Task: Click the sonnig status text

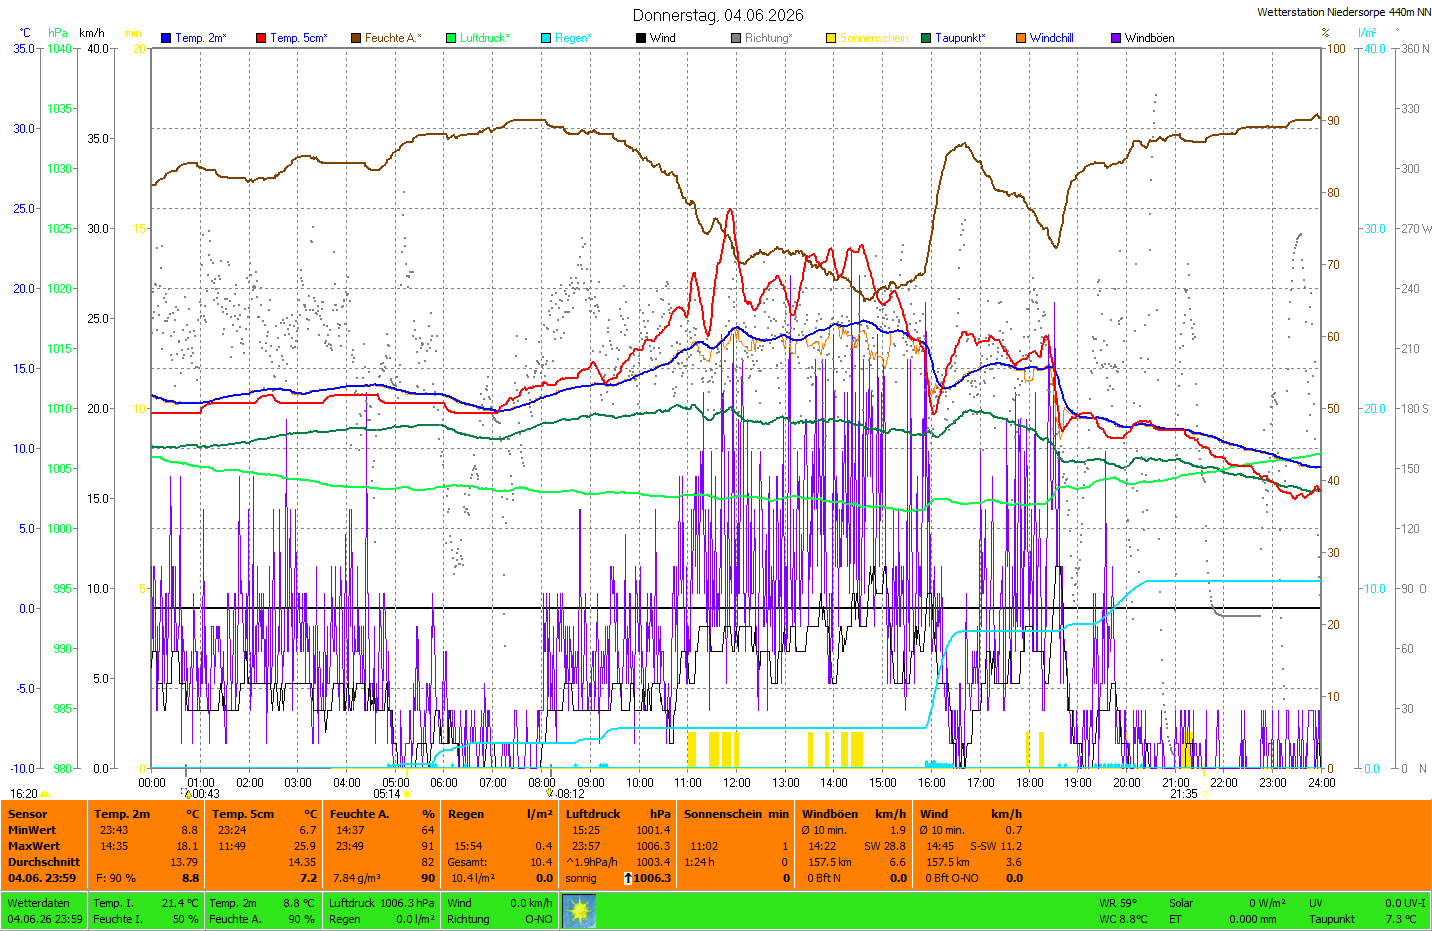Action: (x=581, y=878)
